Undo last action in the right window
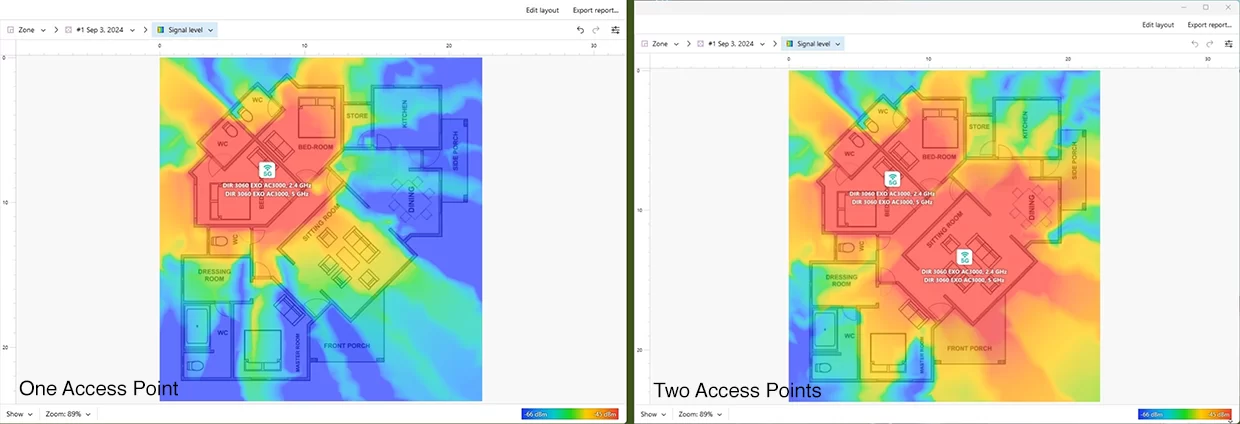 coord(1195,44)
